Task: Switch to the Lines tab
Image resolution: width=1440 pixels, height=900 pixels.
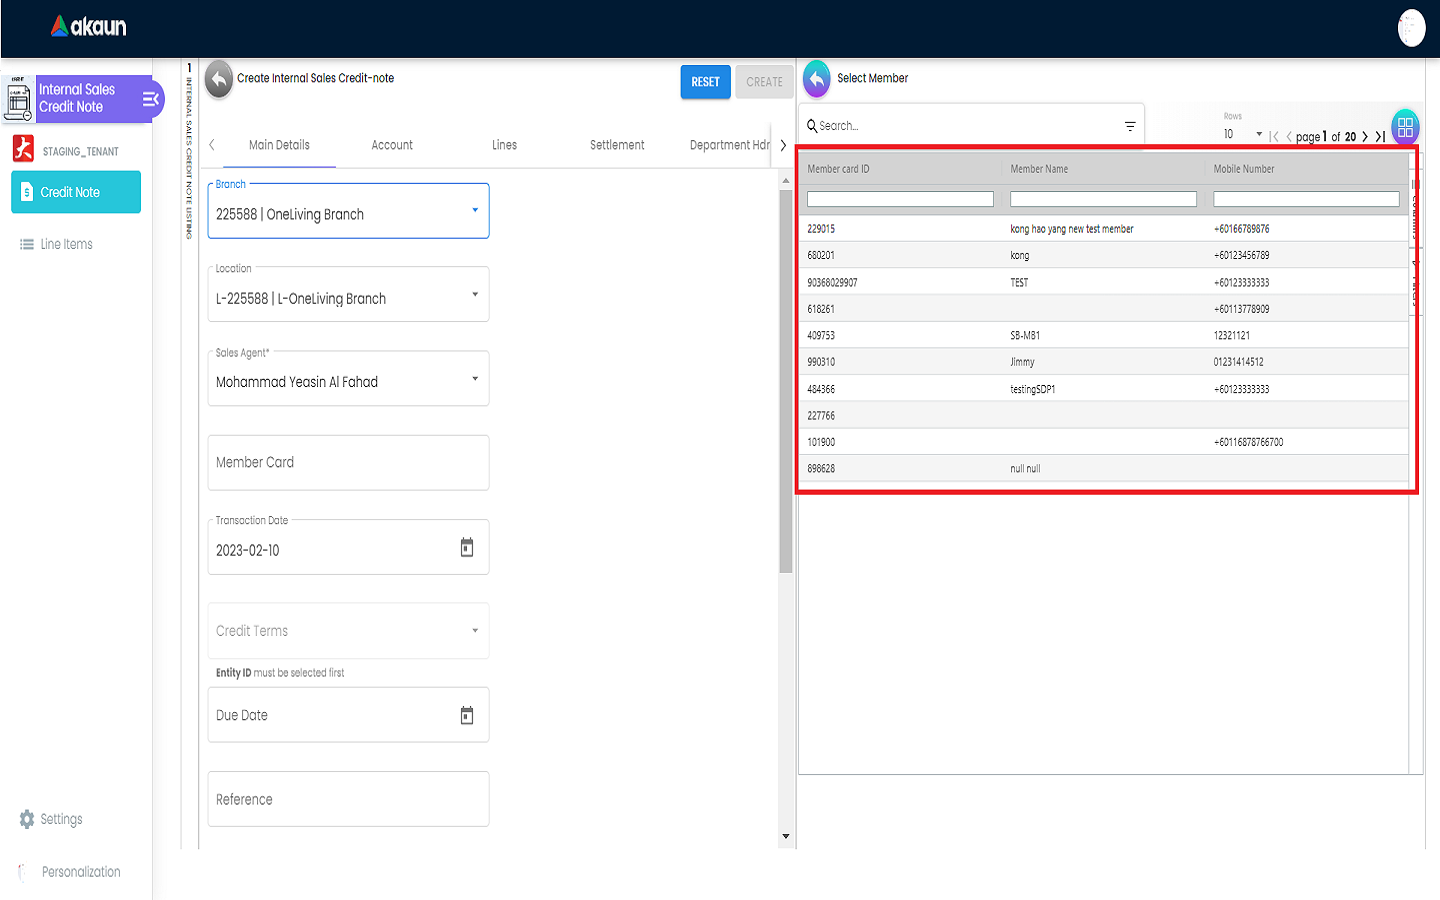Action: point(504,145)
